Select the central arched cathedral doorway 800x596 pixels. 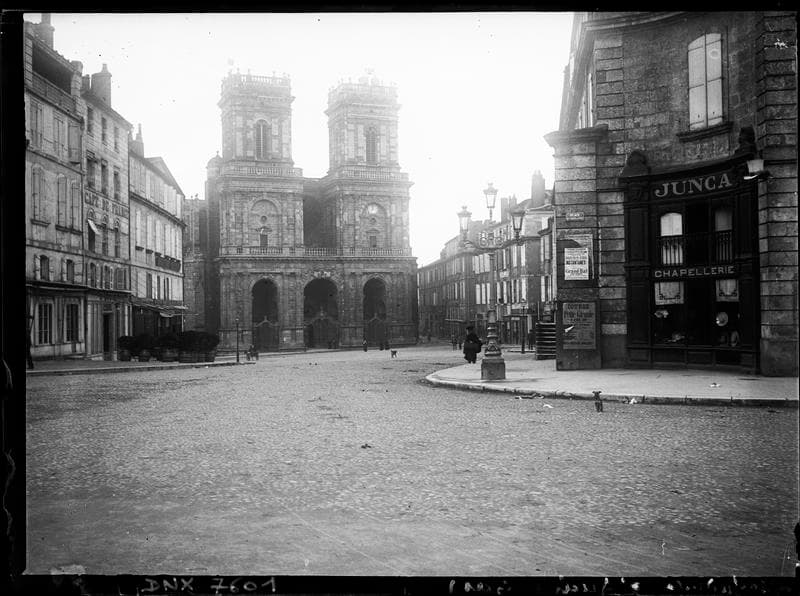click(x=320, y=313)
